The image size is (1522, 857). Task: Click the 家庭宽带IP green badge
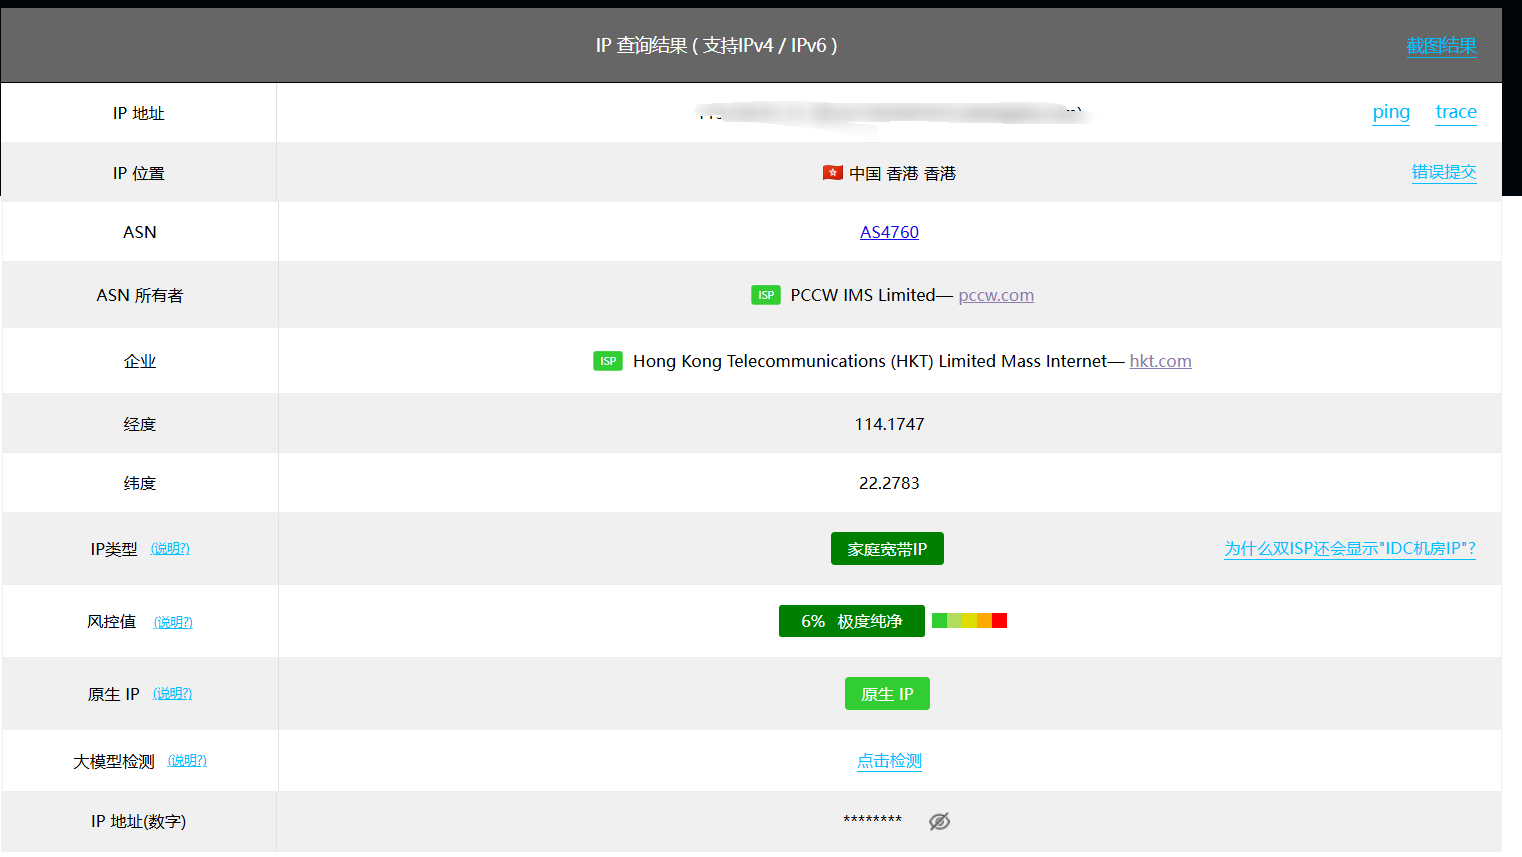887,549
